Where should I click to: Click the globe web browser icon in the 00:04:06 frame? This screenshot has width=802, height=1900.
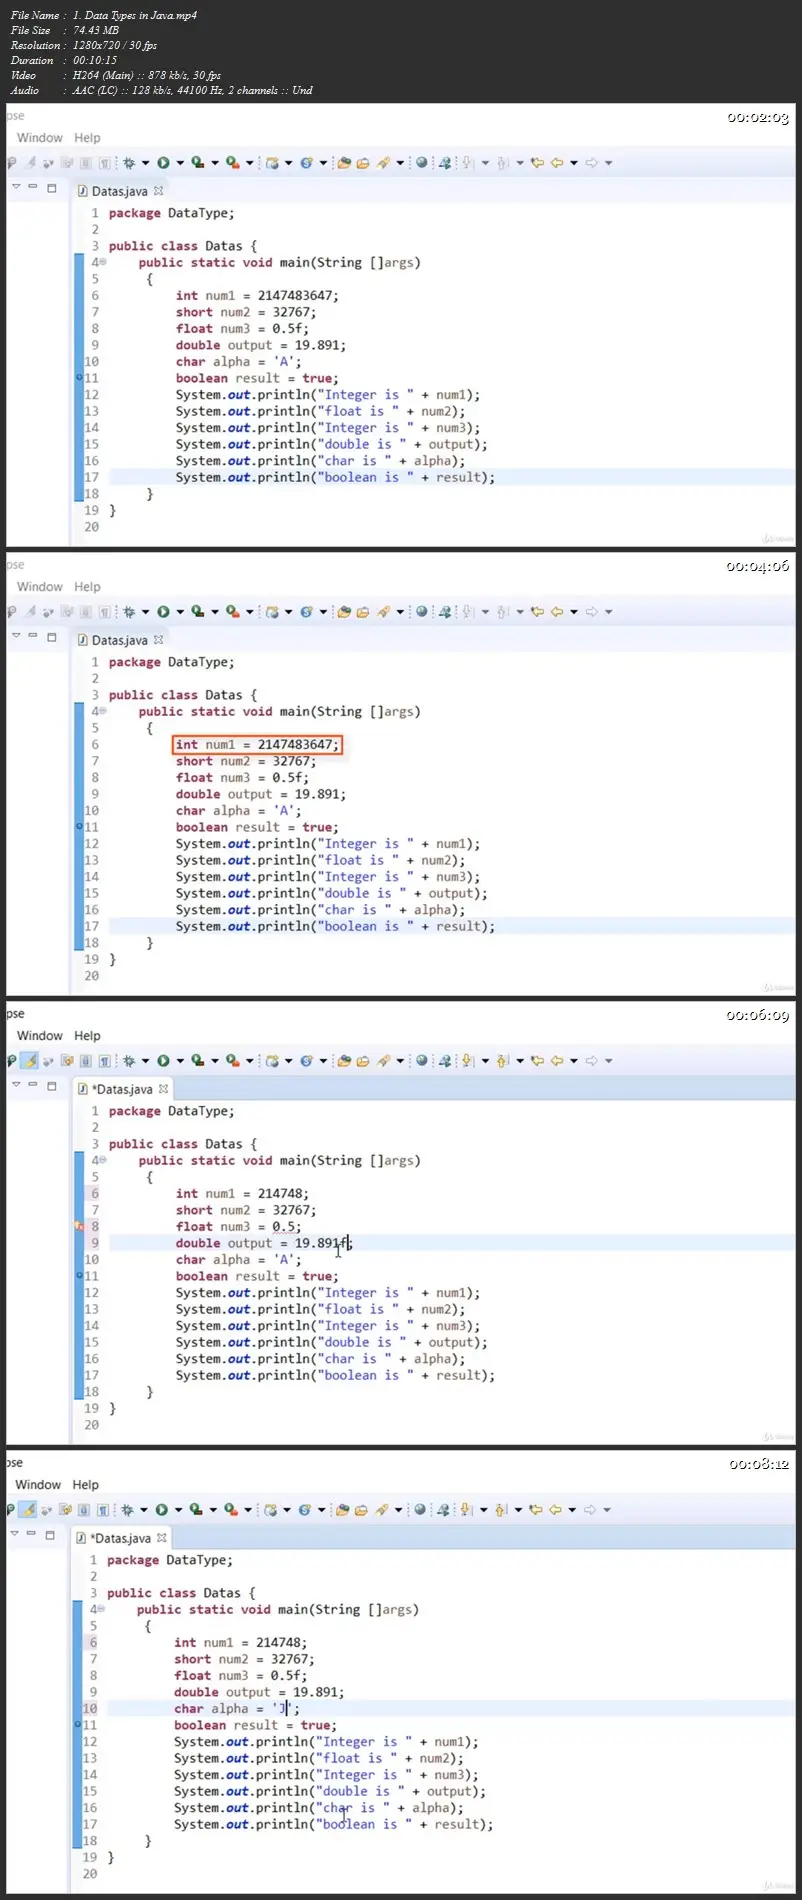coord(421,611)
